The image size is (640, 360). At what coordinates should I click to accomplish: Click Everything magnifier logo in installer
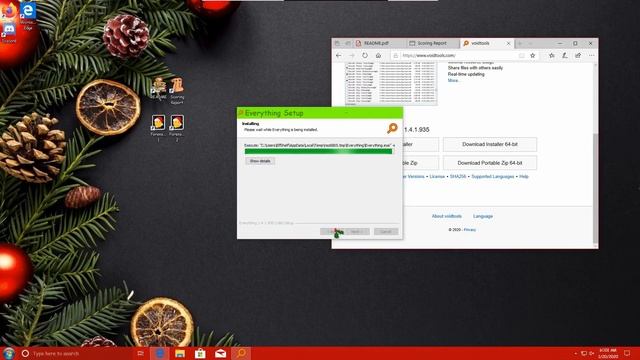pyautogui.click(x=392, y=128)
